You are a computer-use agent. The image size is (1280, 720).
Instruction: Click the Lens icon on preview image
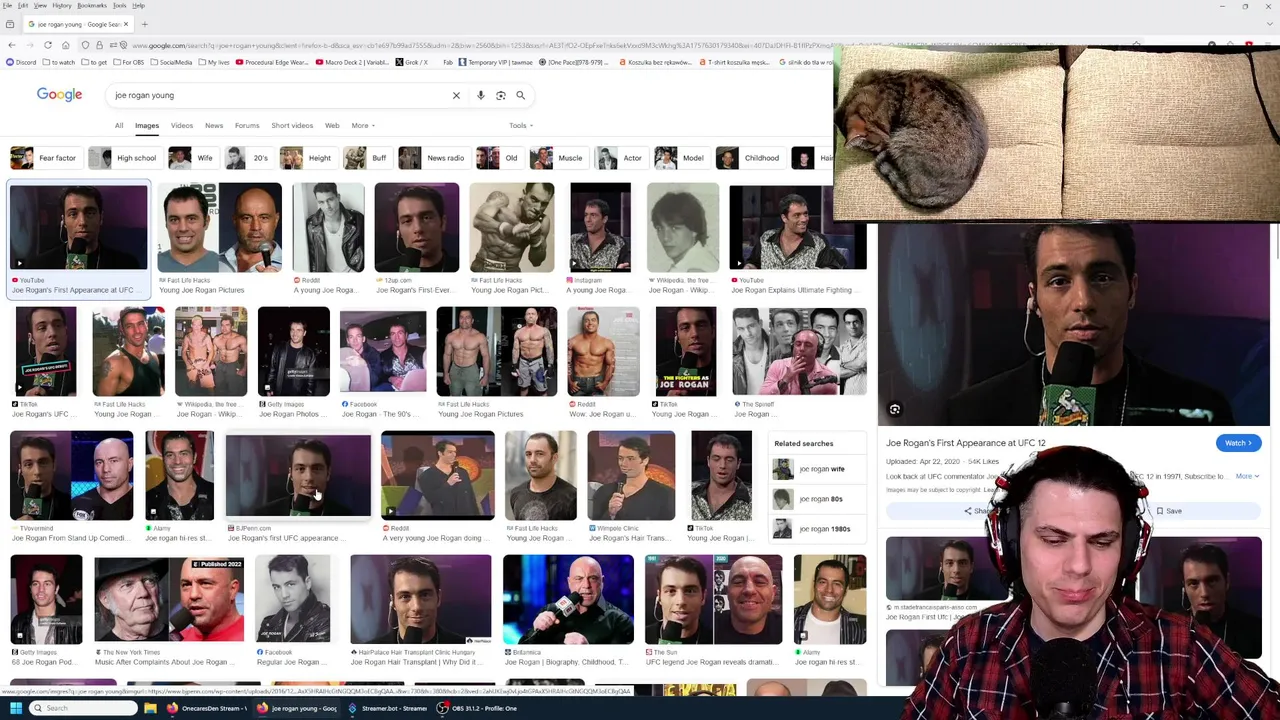coord(895,409)
